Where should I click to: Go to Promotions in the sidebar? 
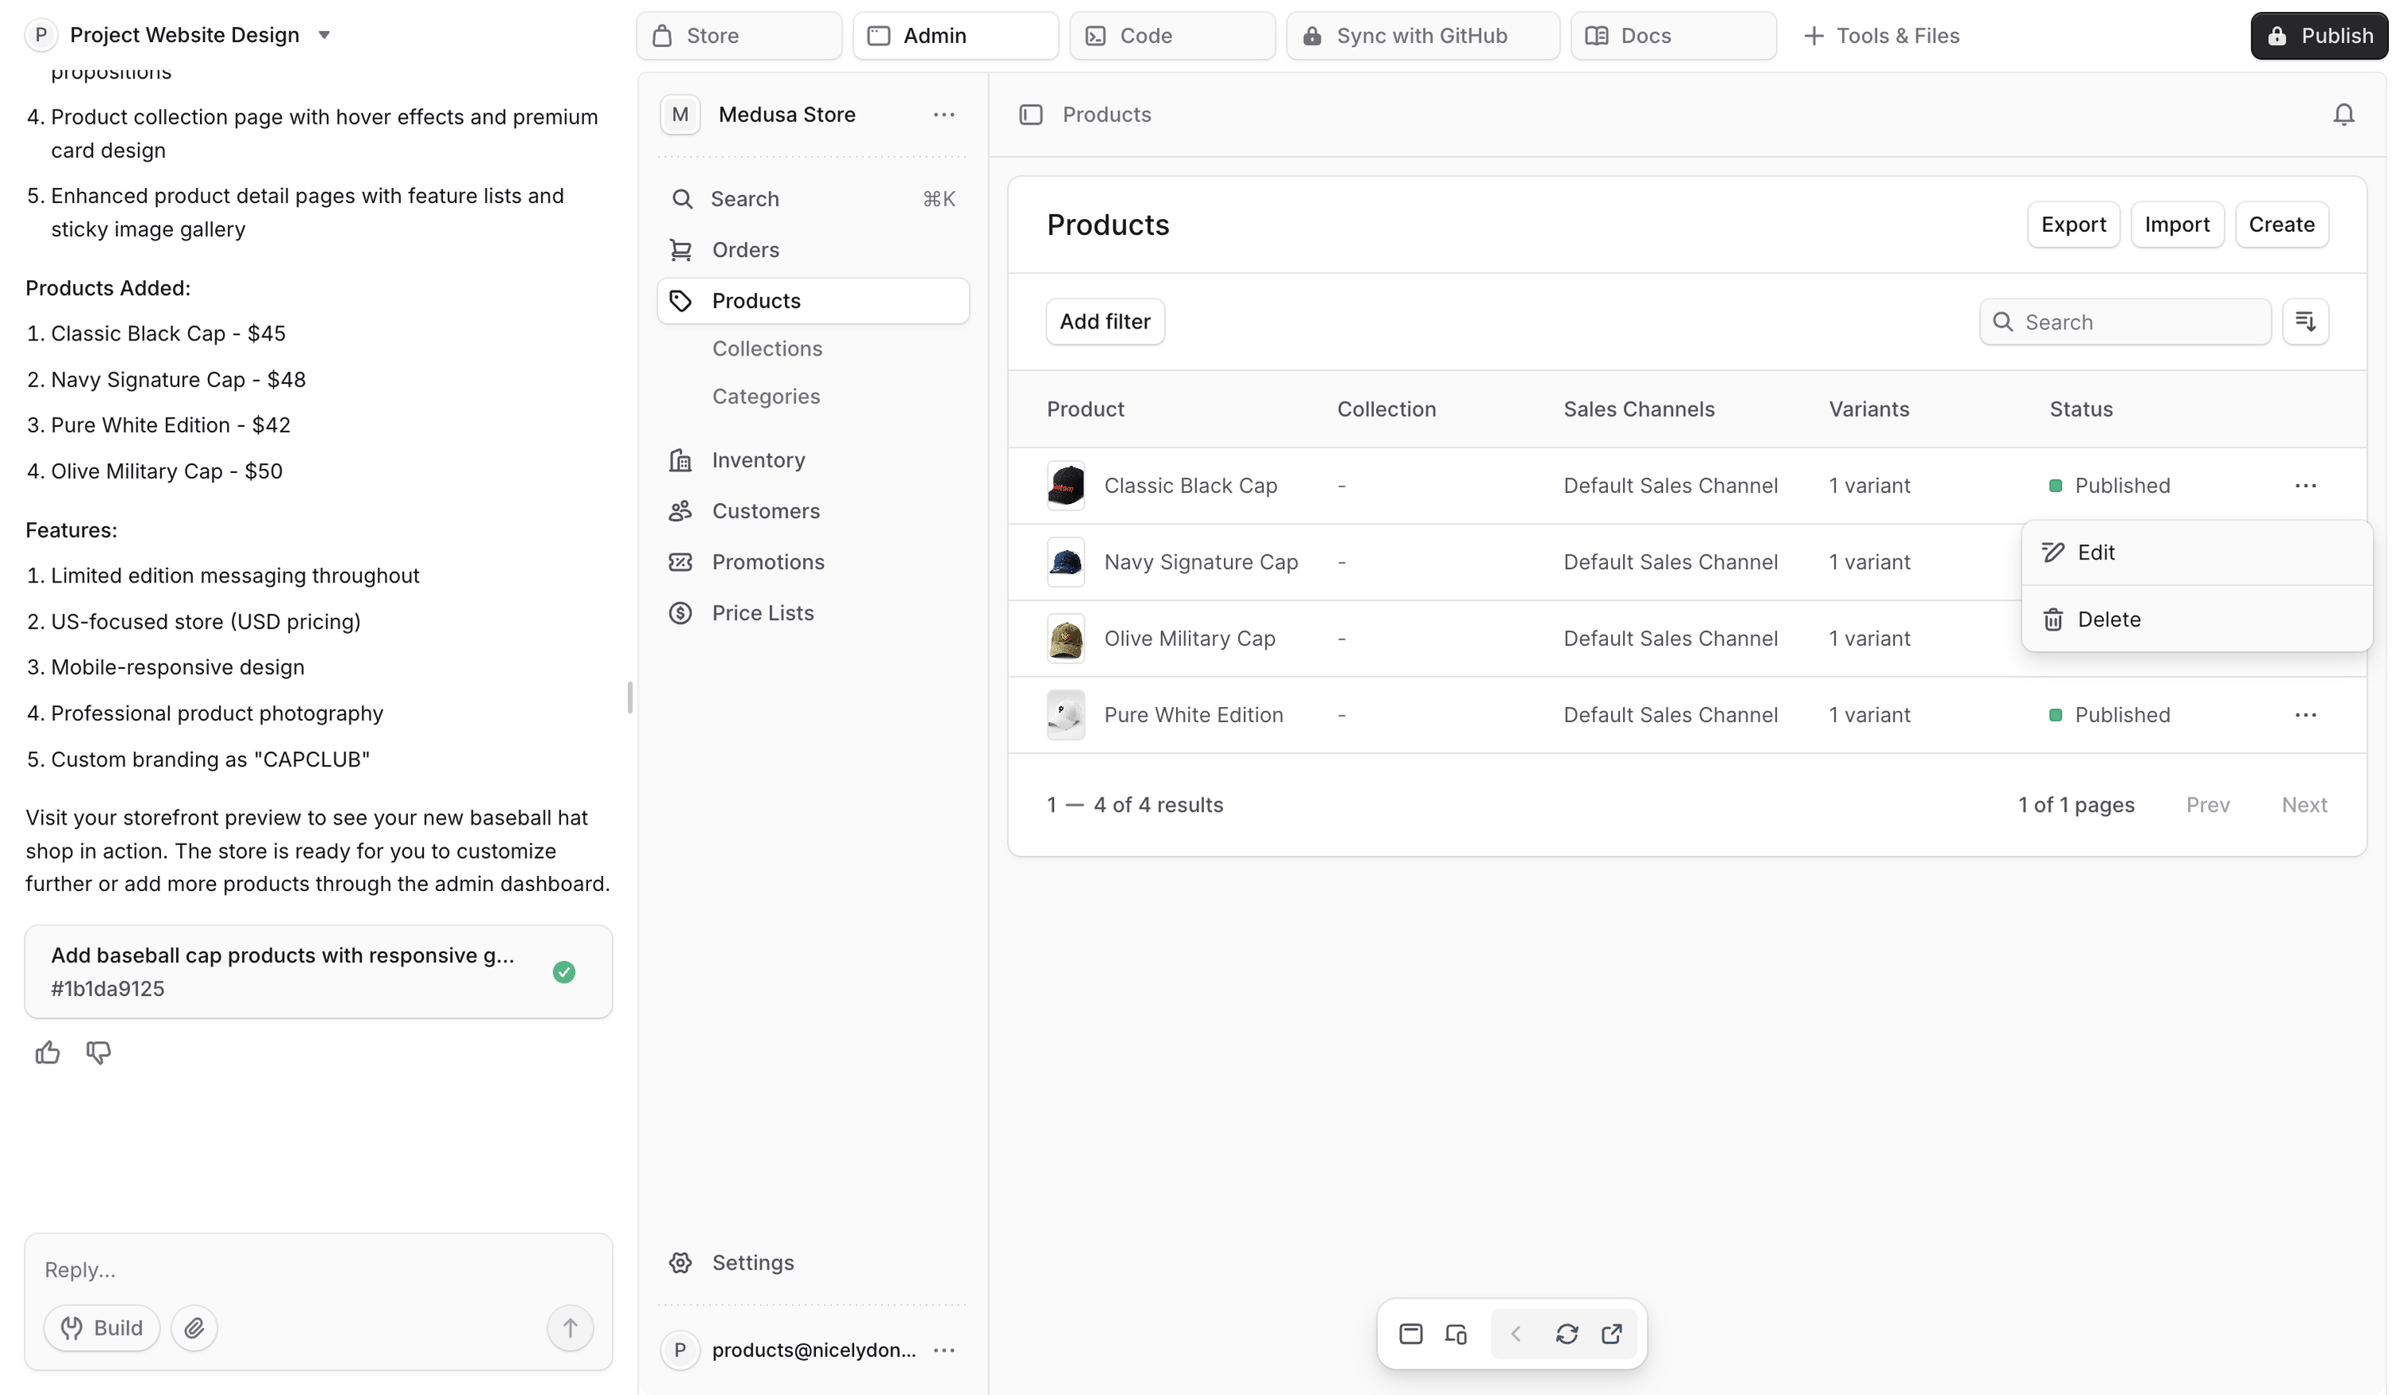(812, 561)
